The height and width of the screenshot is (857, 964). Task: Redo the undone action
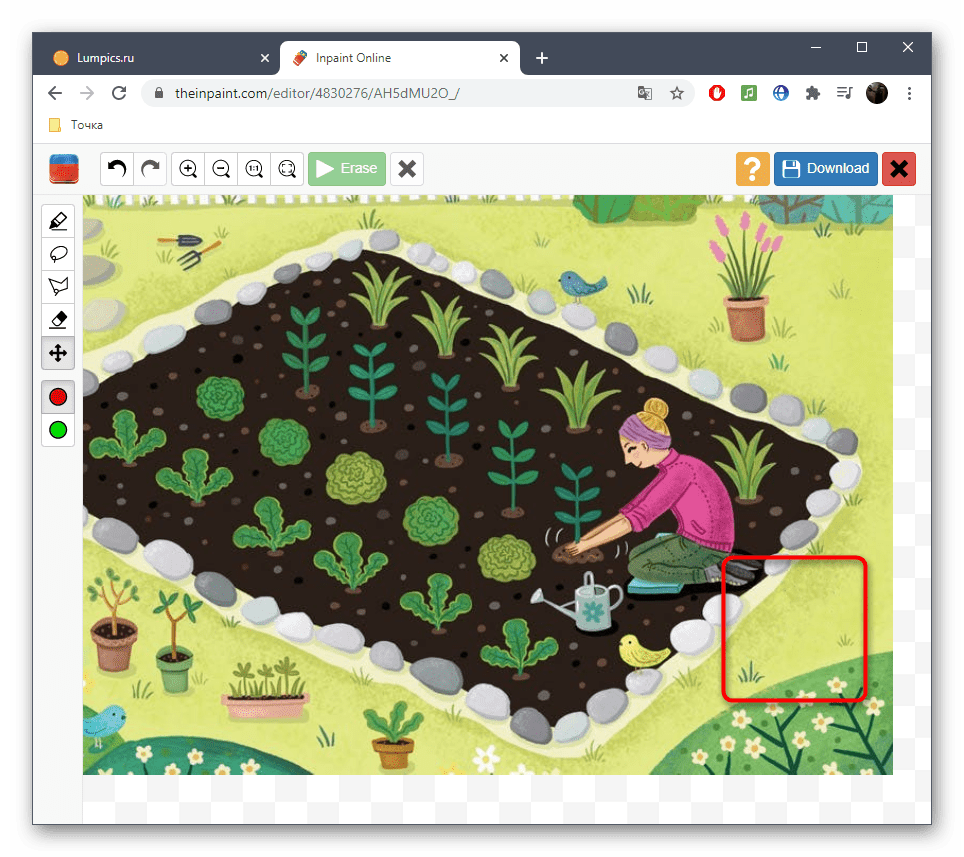pyautogui.click(x=150, y=169)
